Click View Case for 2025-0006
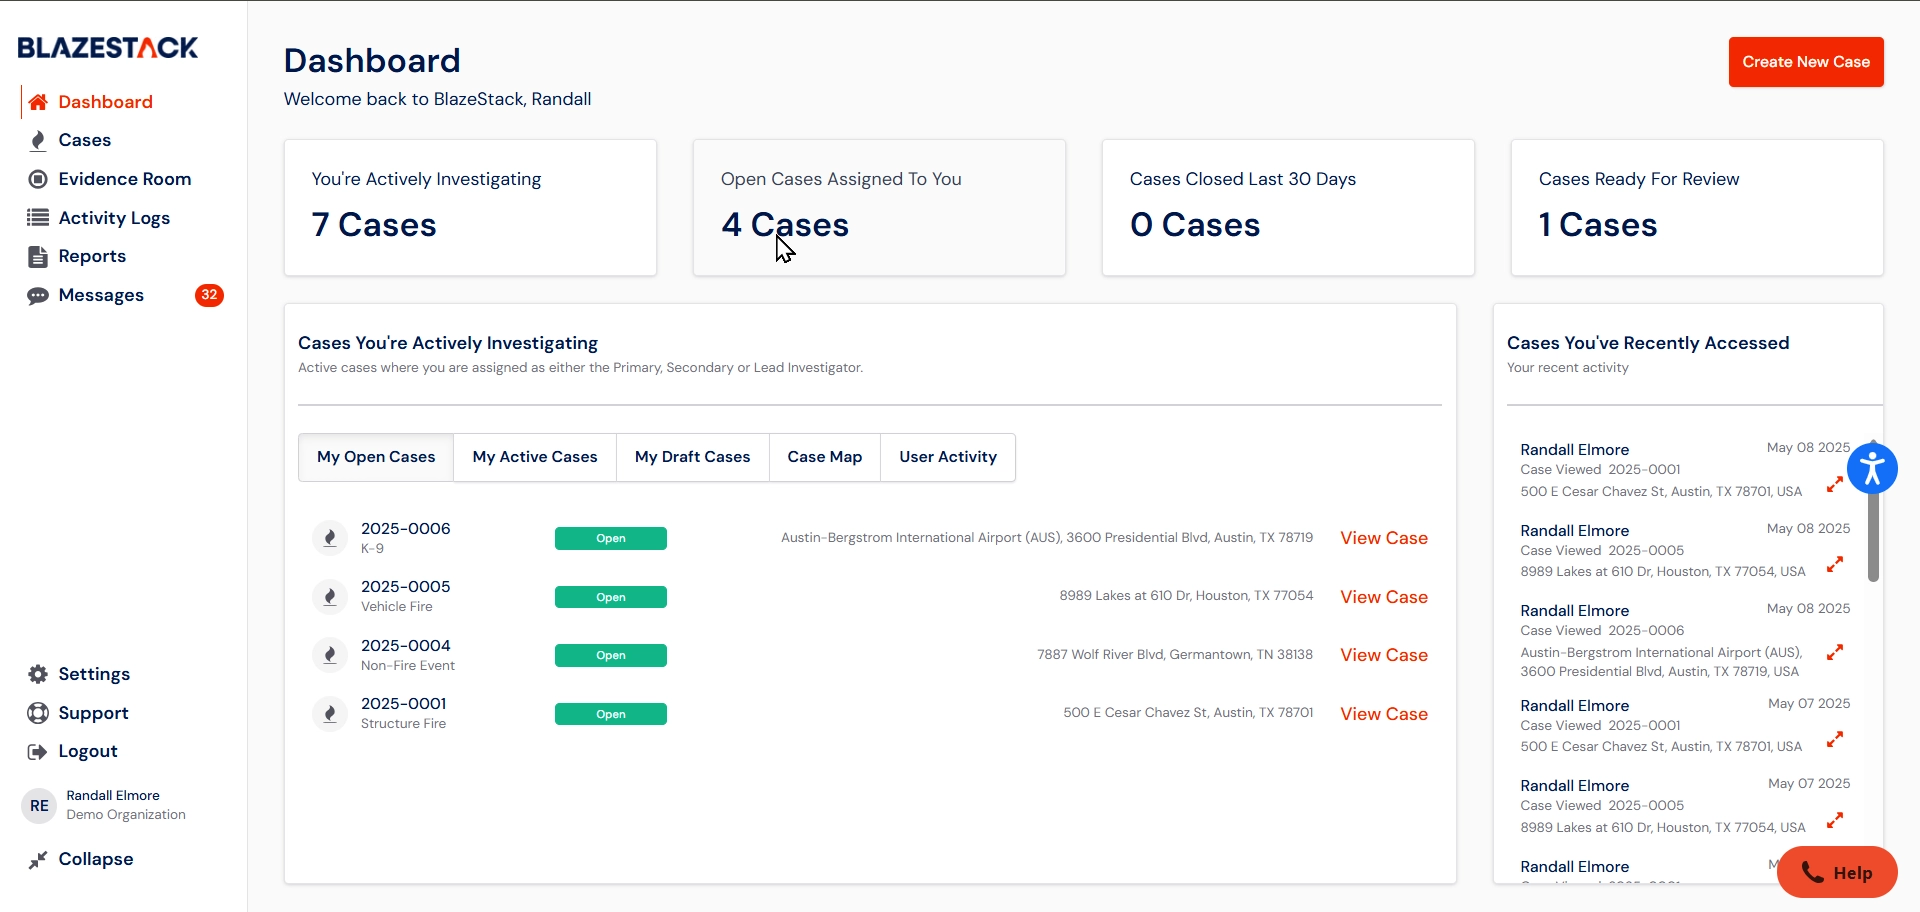The height and width of the screenshot is (912, 1920). [1384, 538]
